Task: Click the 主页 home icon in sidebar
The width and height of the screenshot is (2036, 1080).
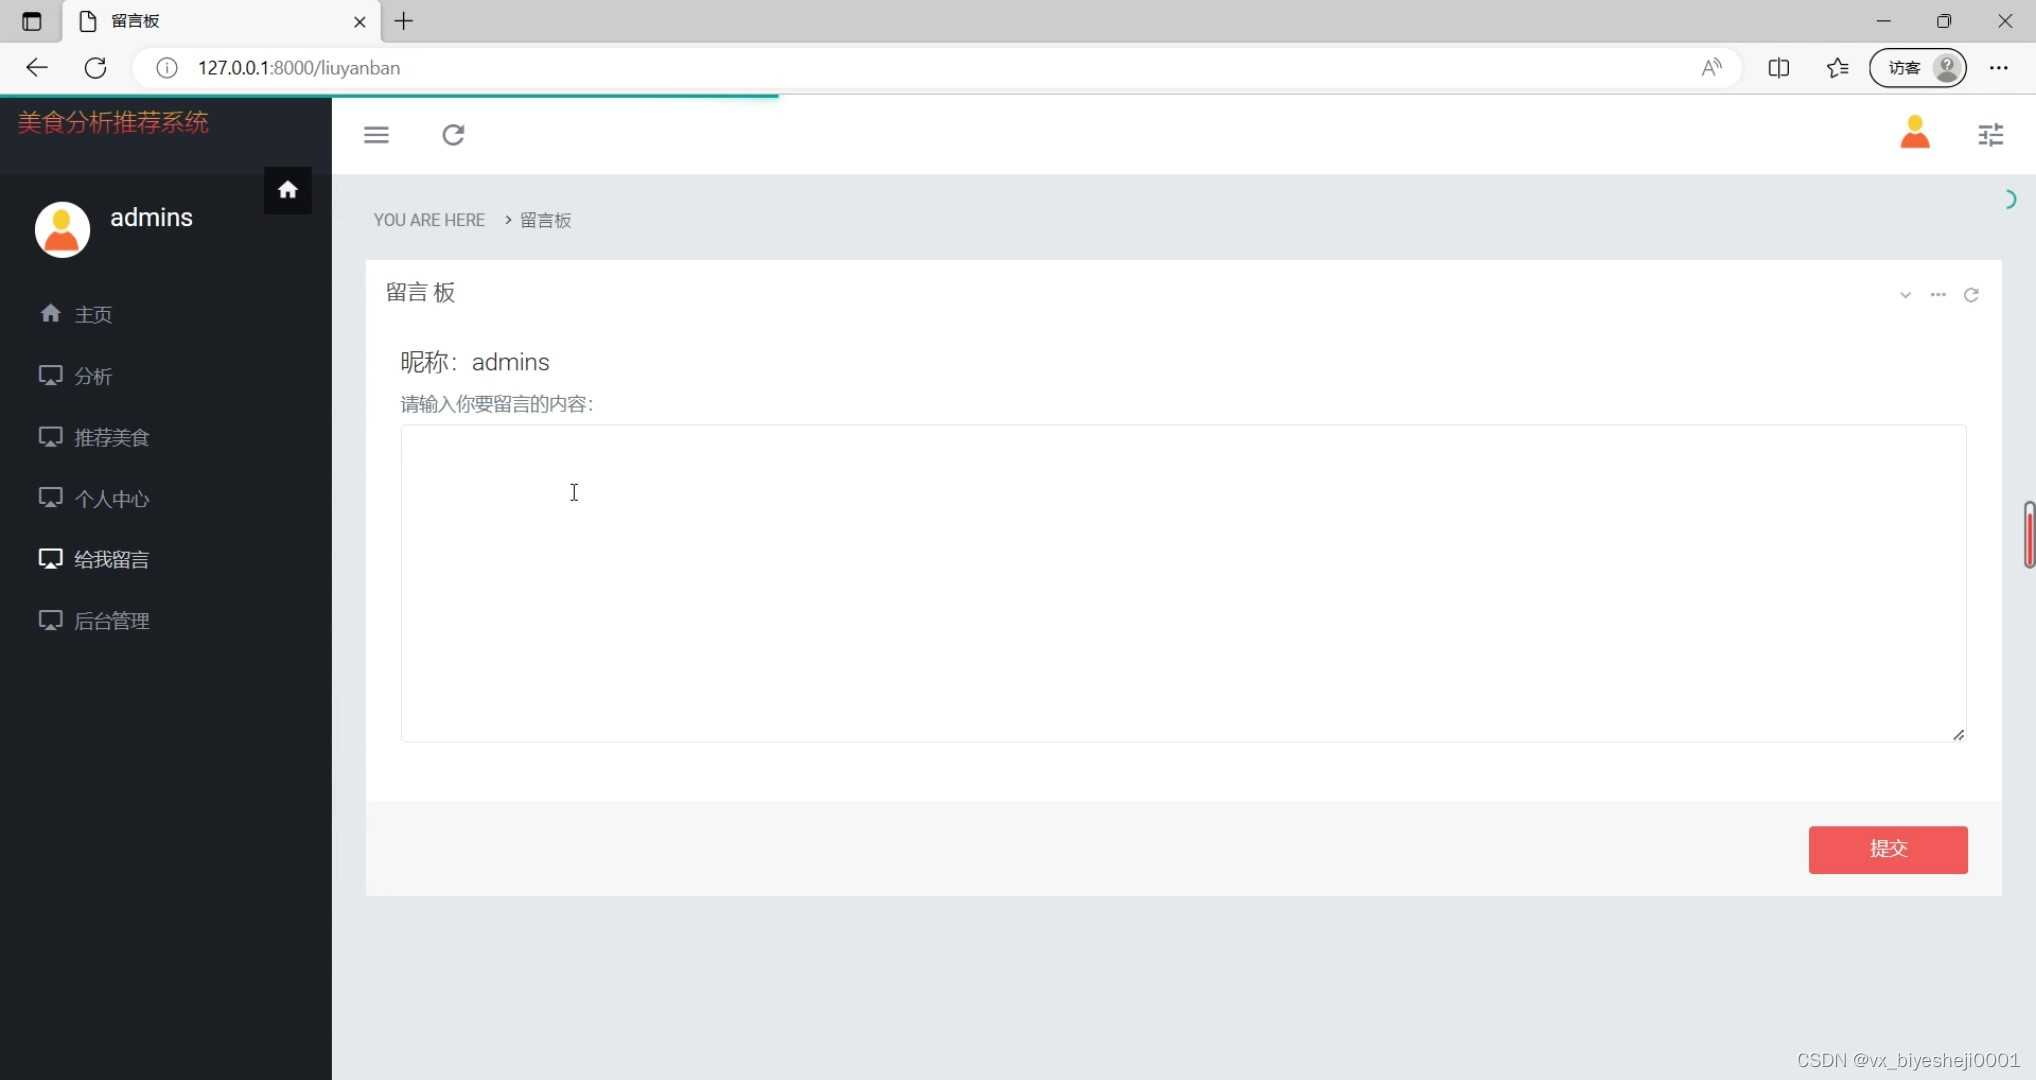Action: click(50, 314)
